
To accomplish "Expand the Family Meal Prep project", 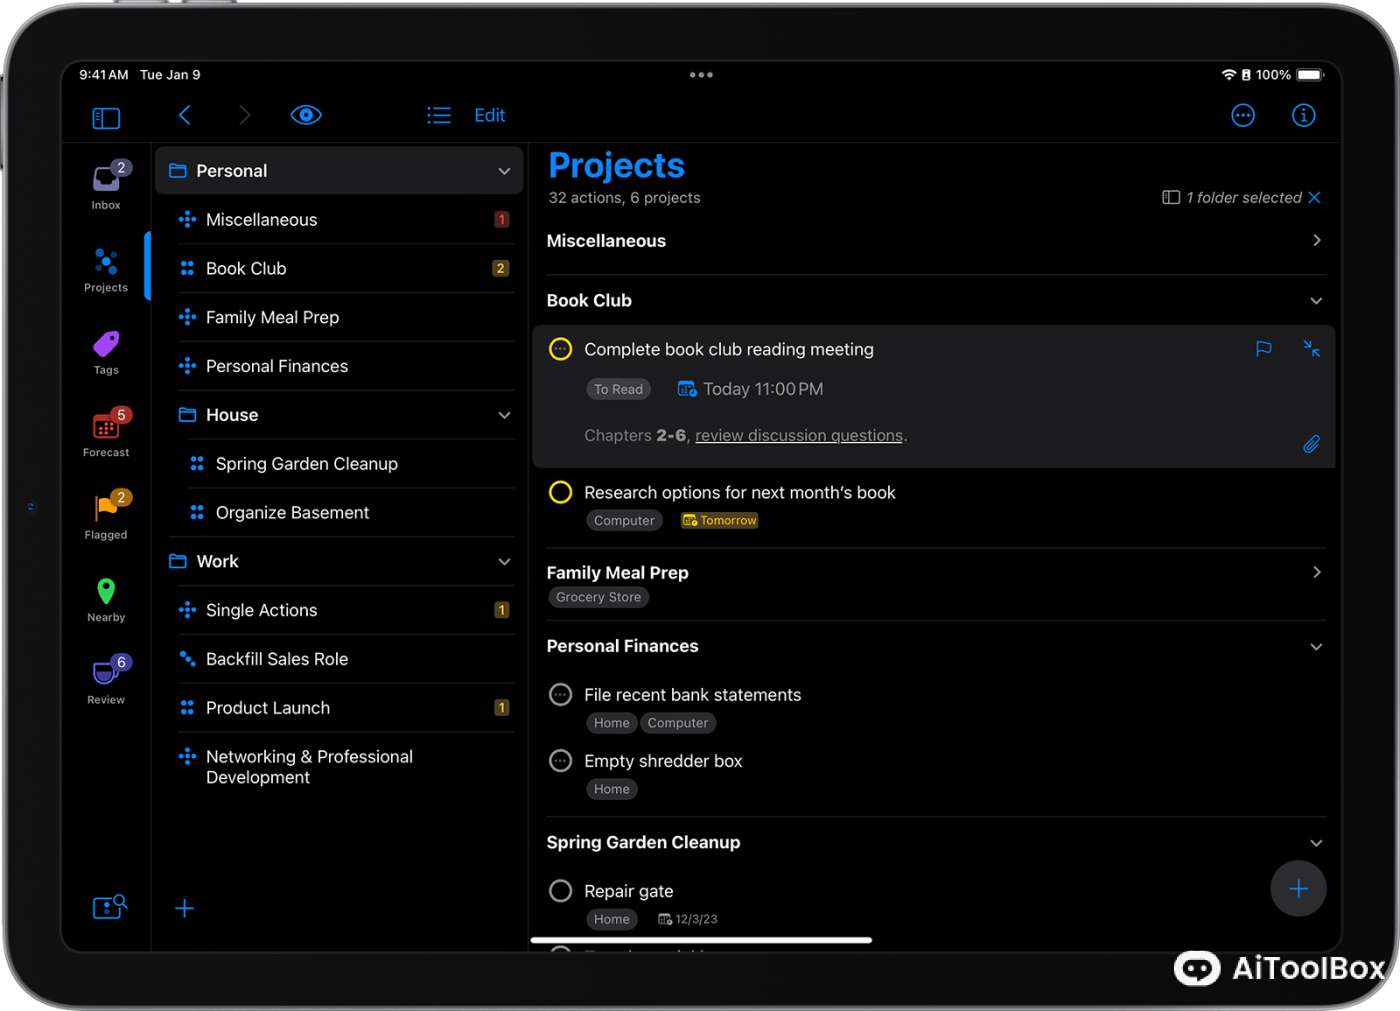I will click(x=1316, y=572).
